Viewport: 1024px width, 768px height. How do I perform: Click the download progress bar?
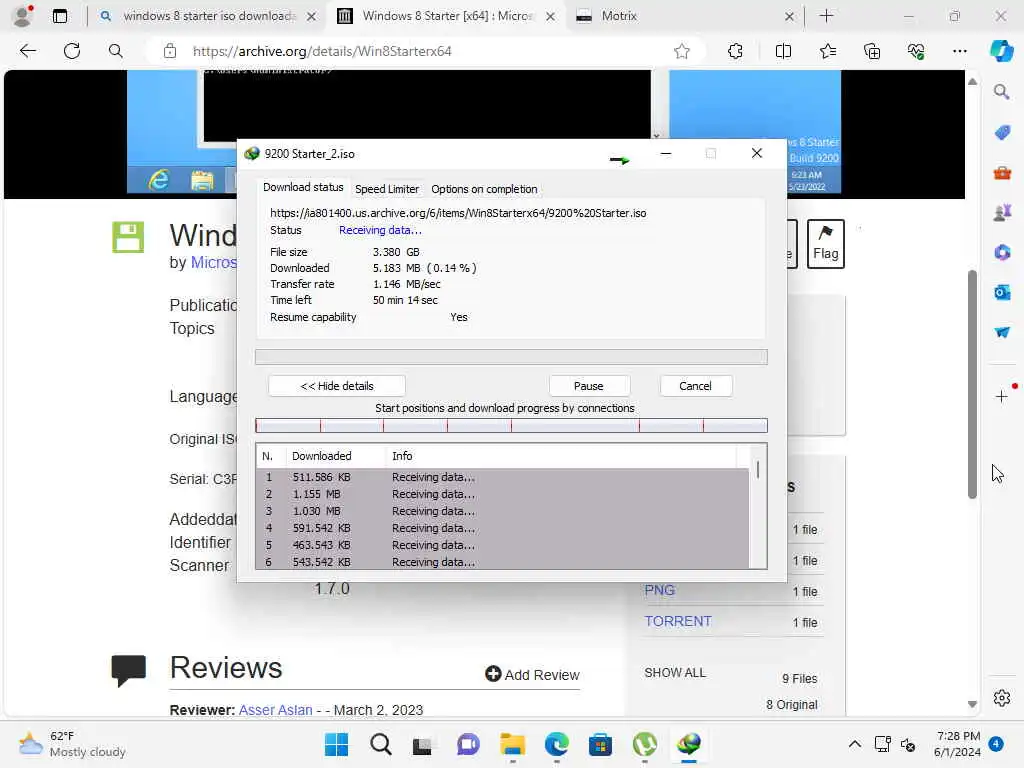click(511, 357)
